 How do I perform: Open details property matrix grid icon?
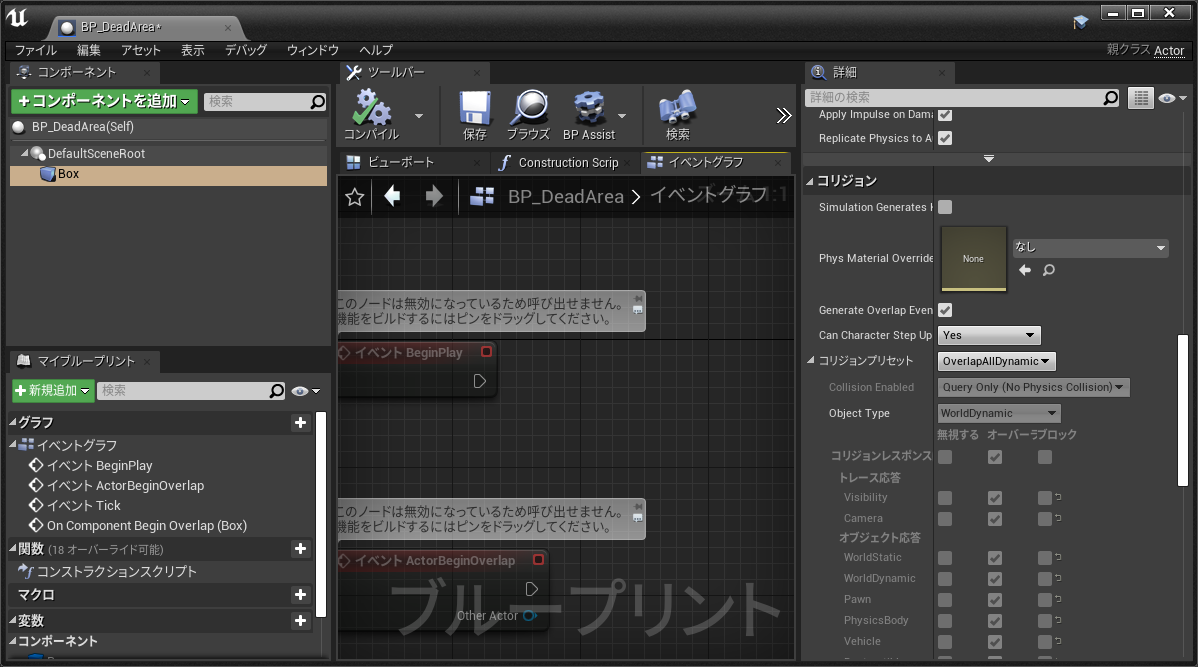pyautogui.click(x=1141, y=98)
